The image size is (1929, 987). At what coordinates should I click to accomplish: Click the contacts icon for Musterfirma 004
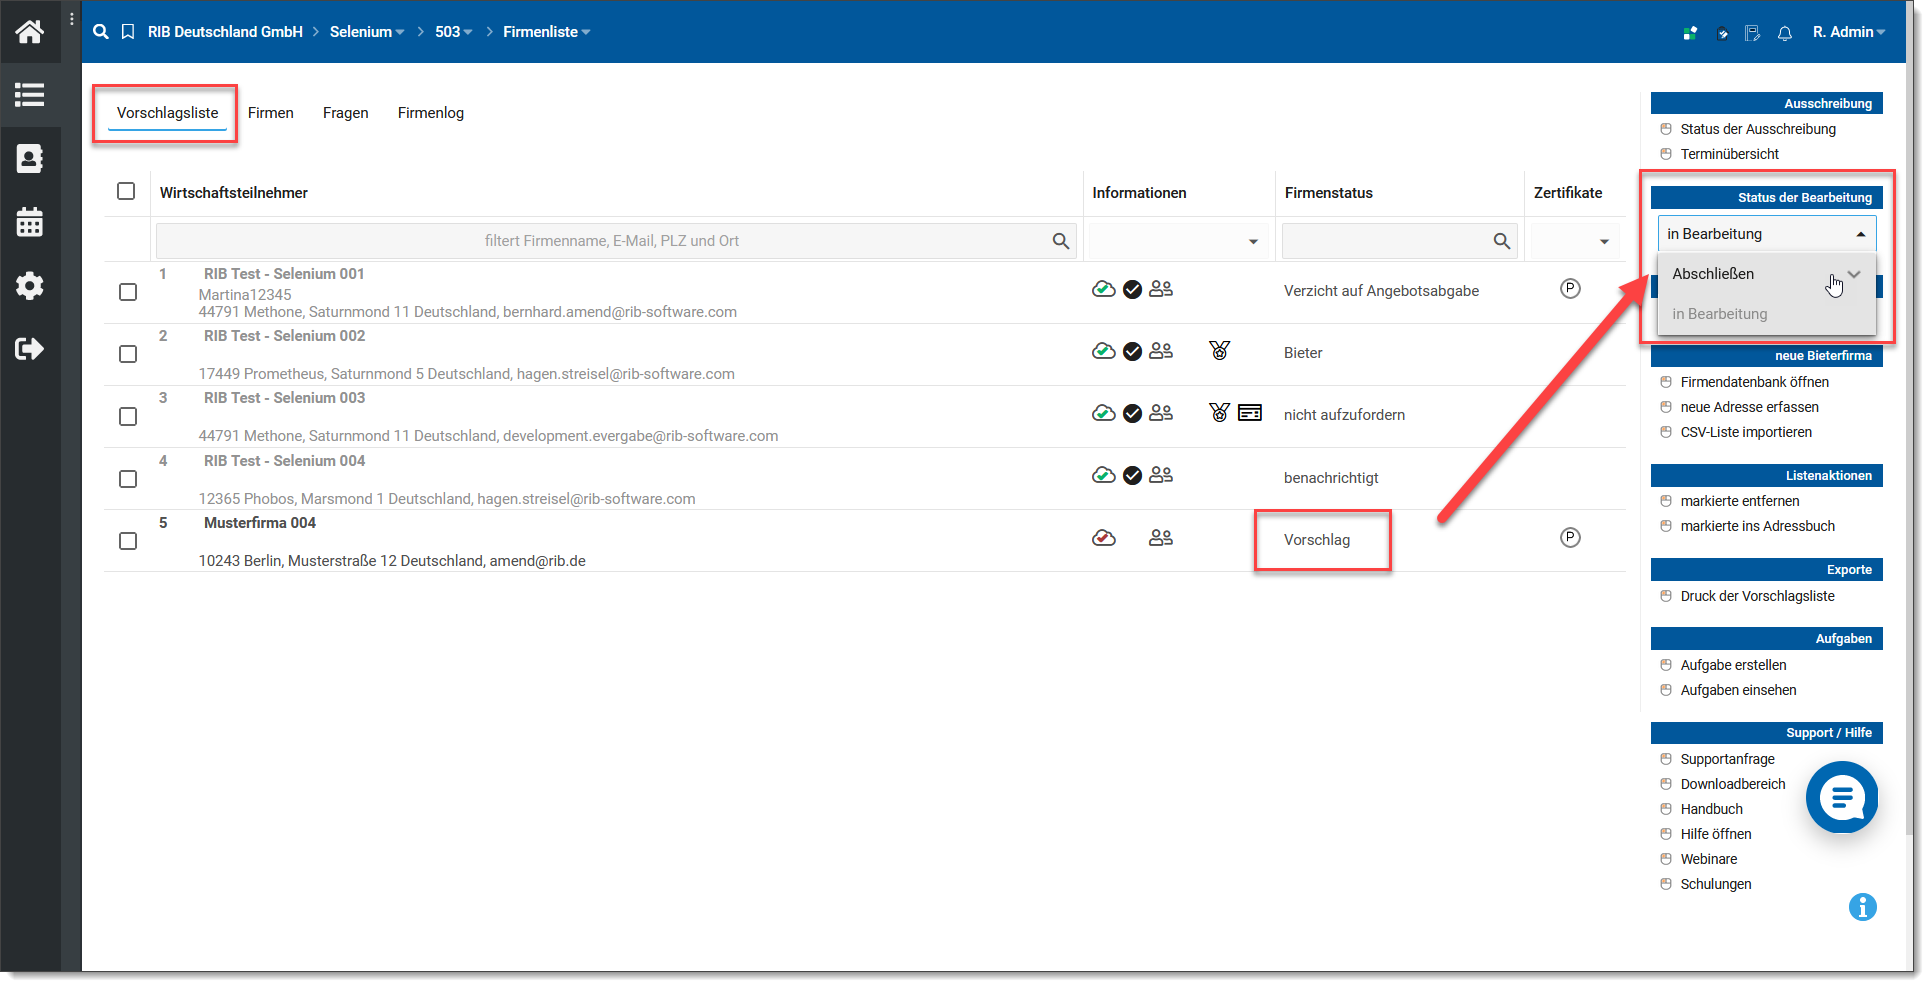[1161, 538]
